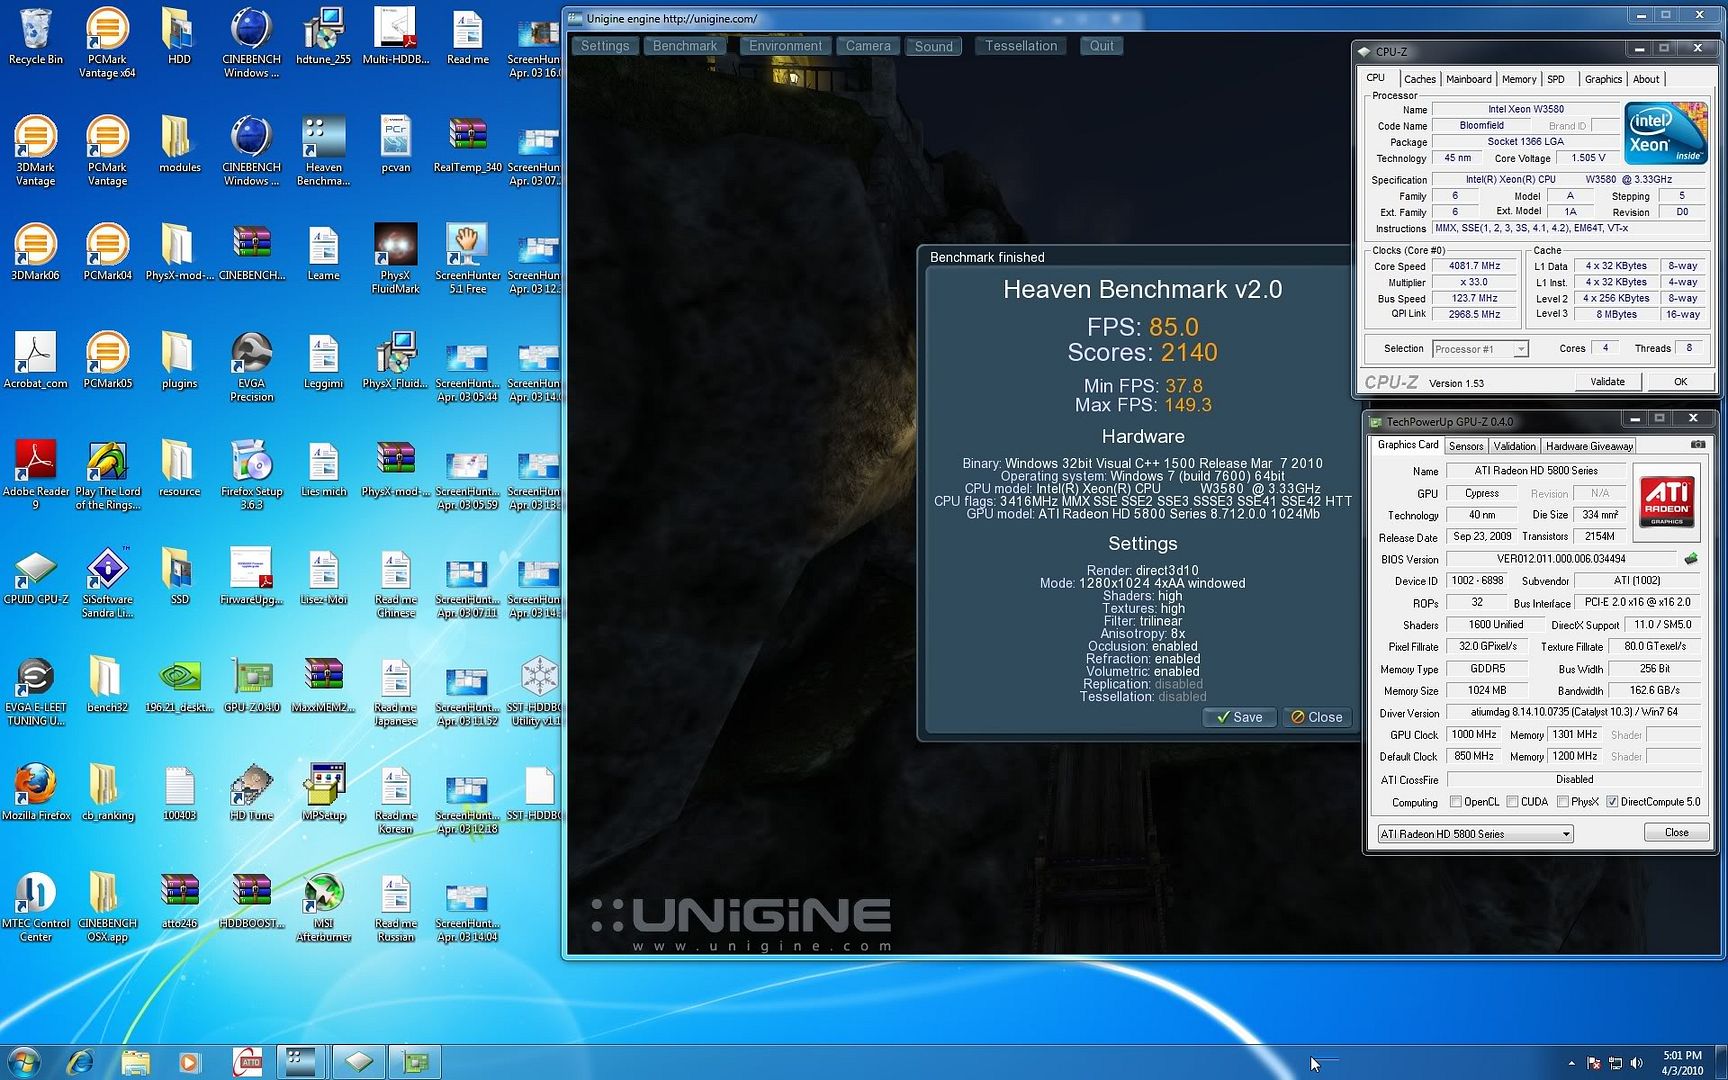Open Acrobat_com desktop shortcut

click(x=35, y=361)
